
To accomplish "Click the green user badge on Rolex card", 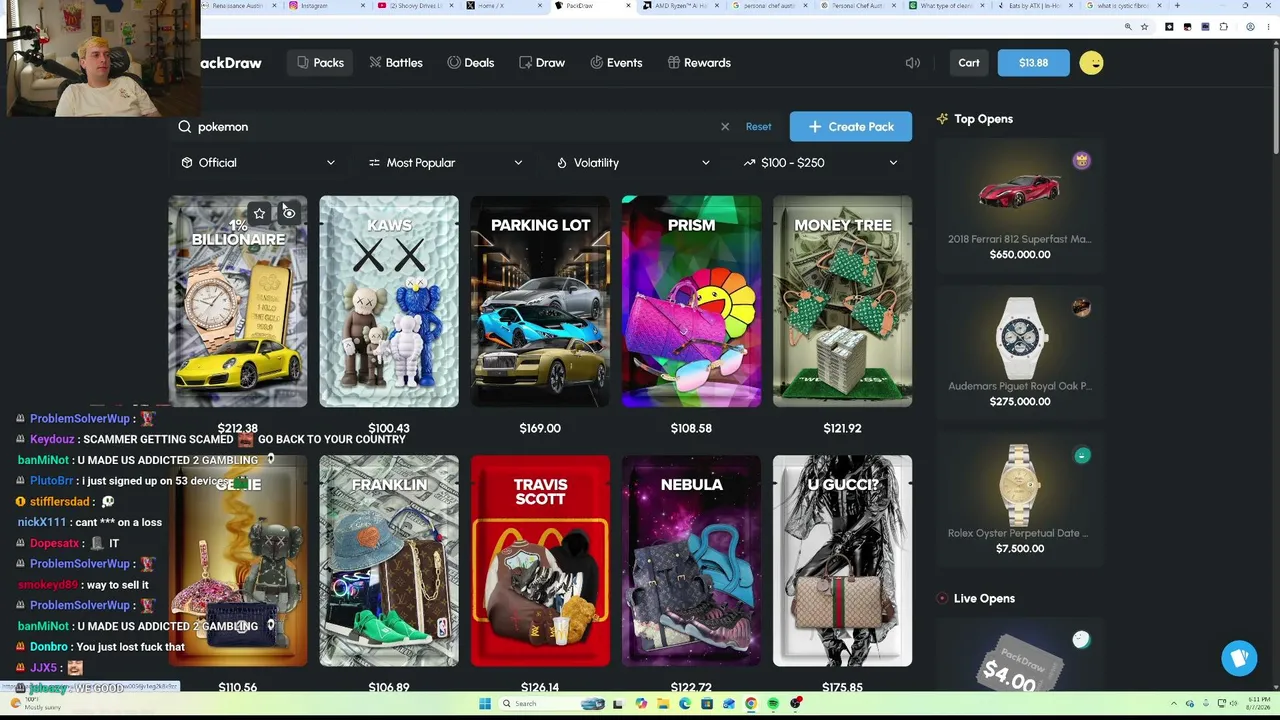I will pyautogui.click(x=1081, y=455).
